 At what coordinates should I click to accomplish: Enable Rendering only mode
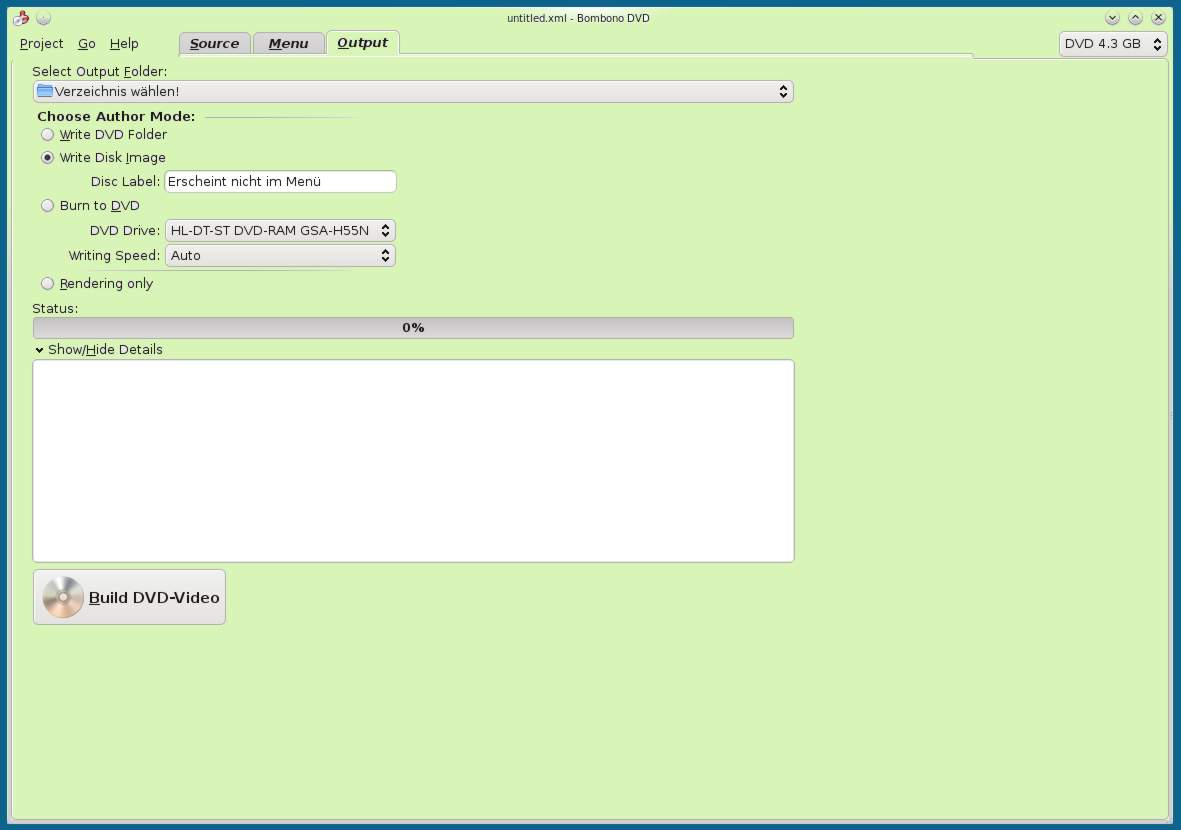pos(47,283)
